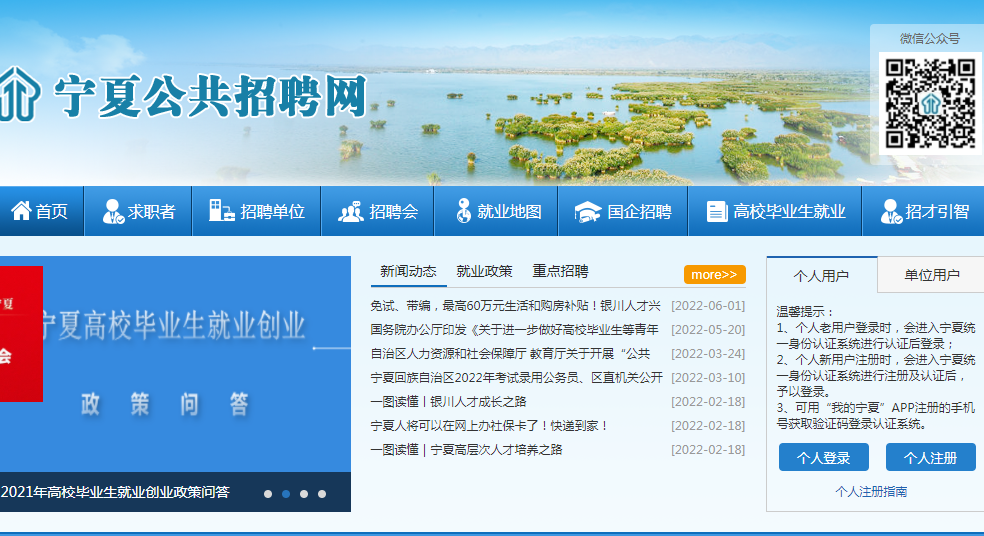Switch to the 单位用户 tab
The image size is (984, 536).
[931, 275]
